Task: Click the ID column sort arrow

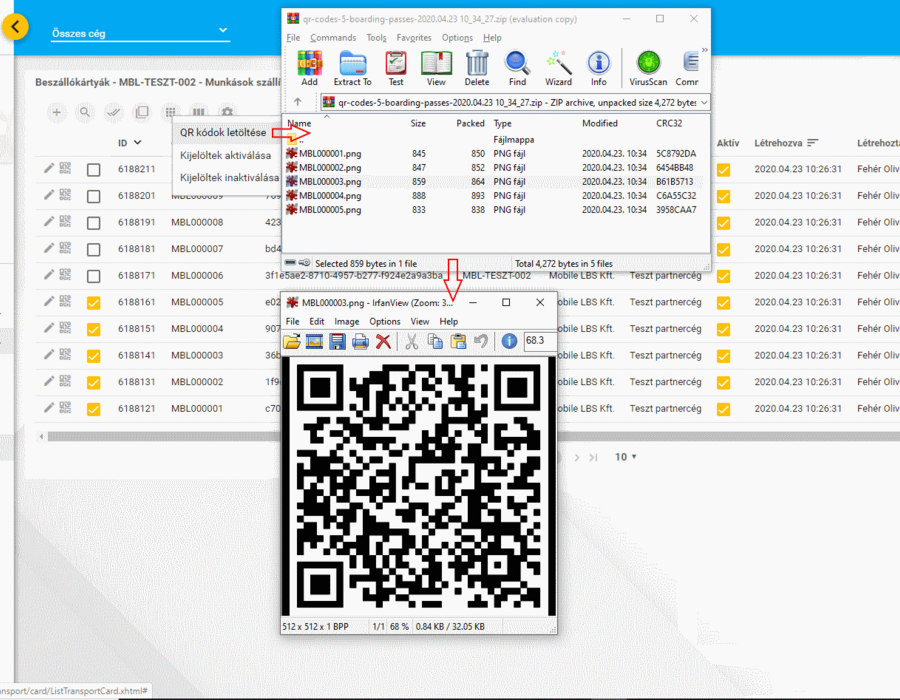Action: click(x=138, y=142)
